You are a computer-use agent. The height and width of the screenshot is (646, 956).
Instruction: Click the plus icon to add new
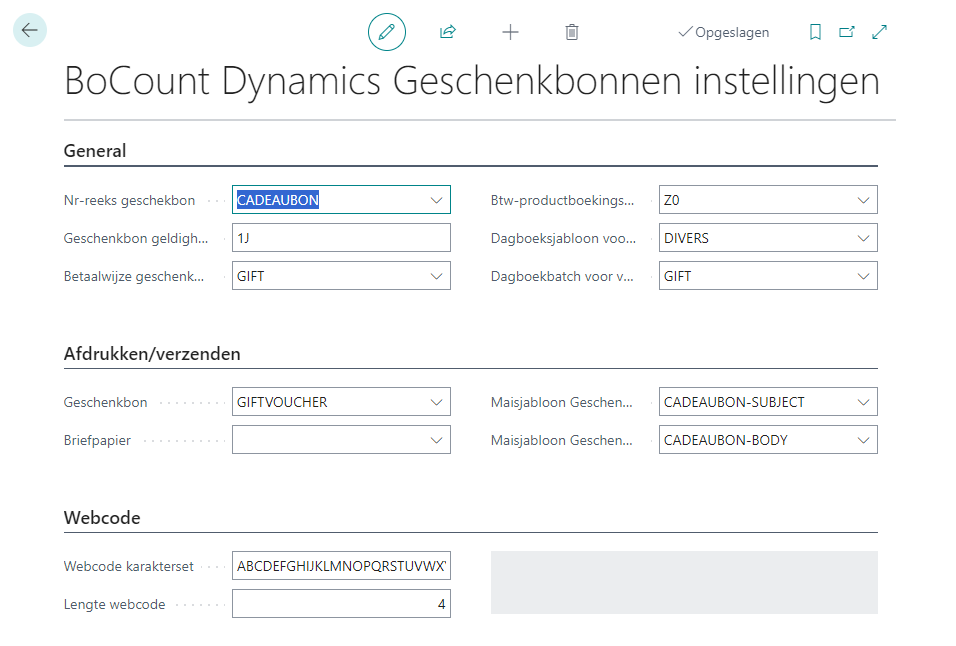510,32
